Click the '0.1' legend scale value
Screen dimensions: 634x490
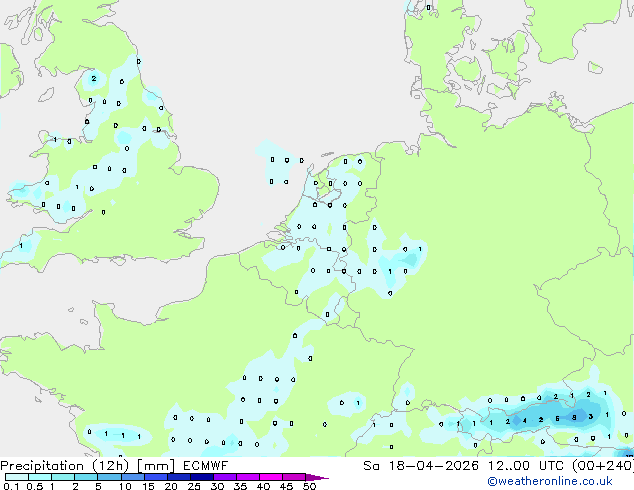click(11, 486)
